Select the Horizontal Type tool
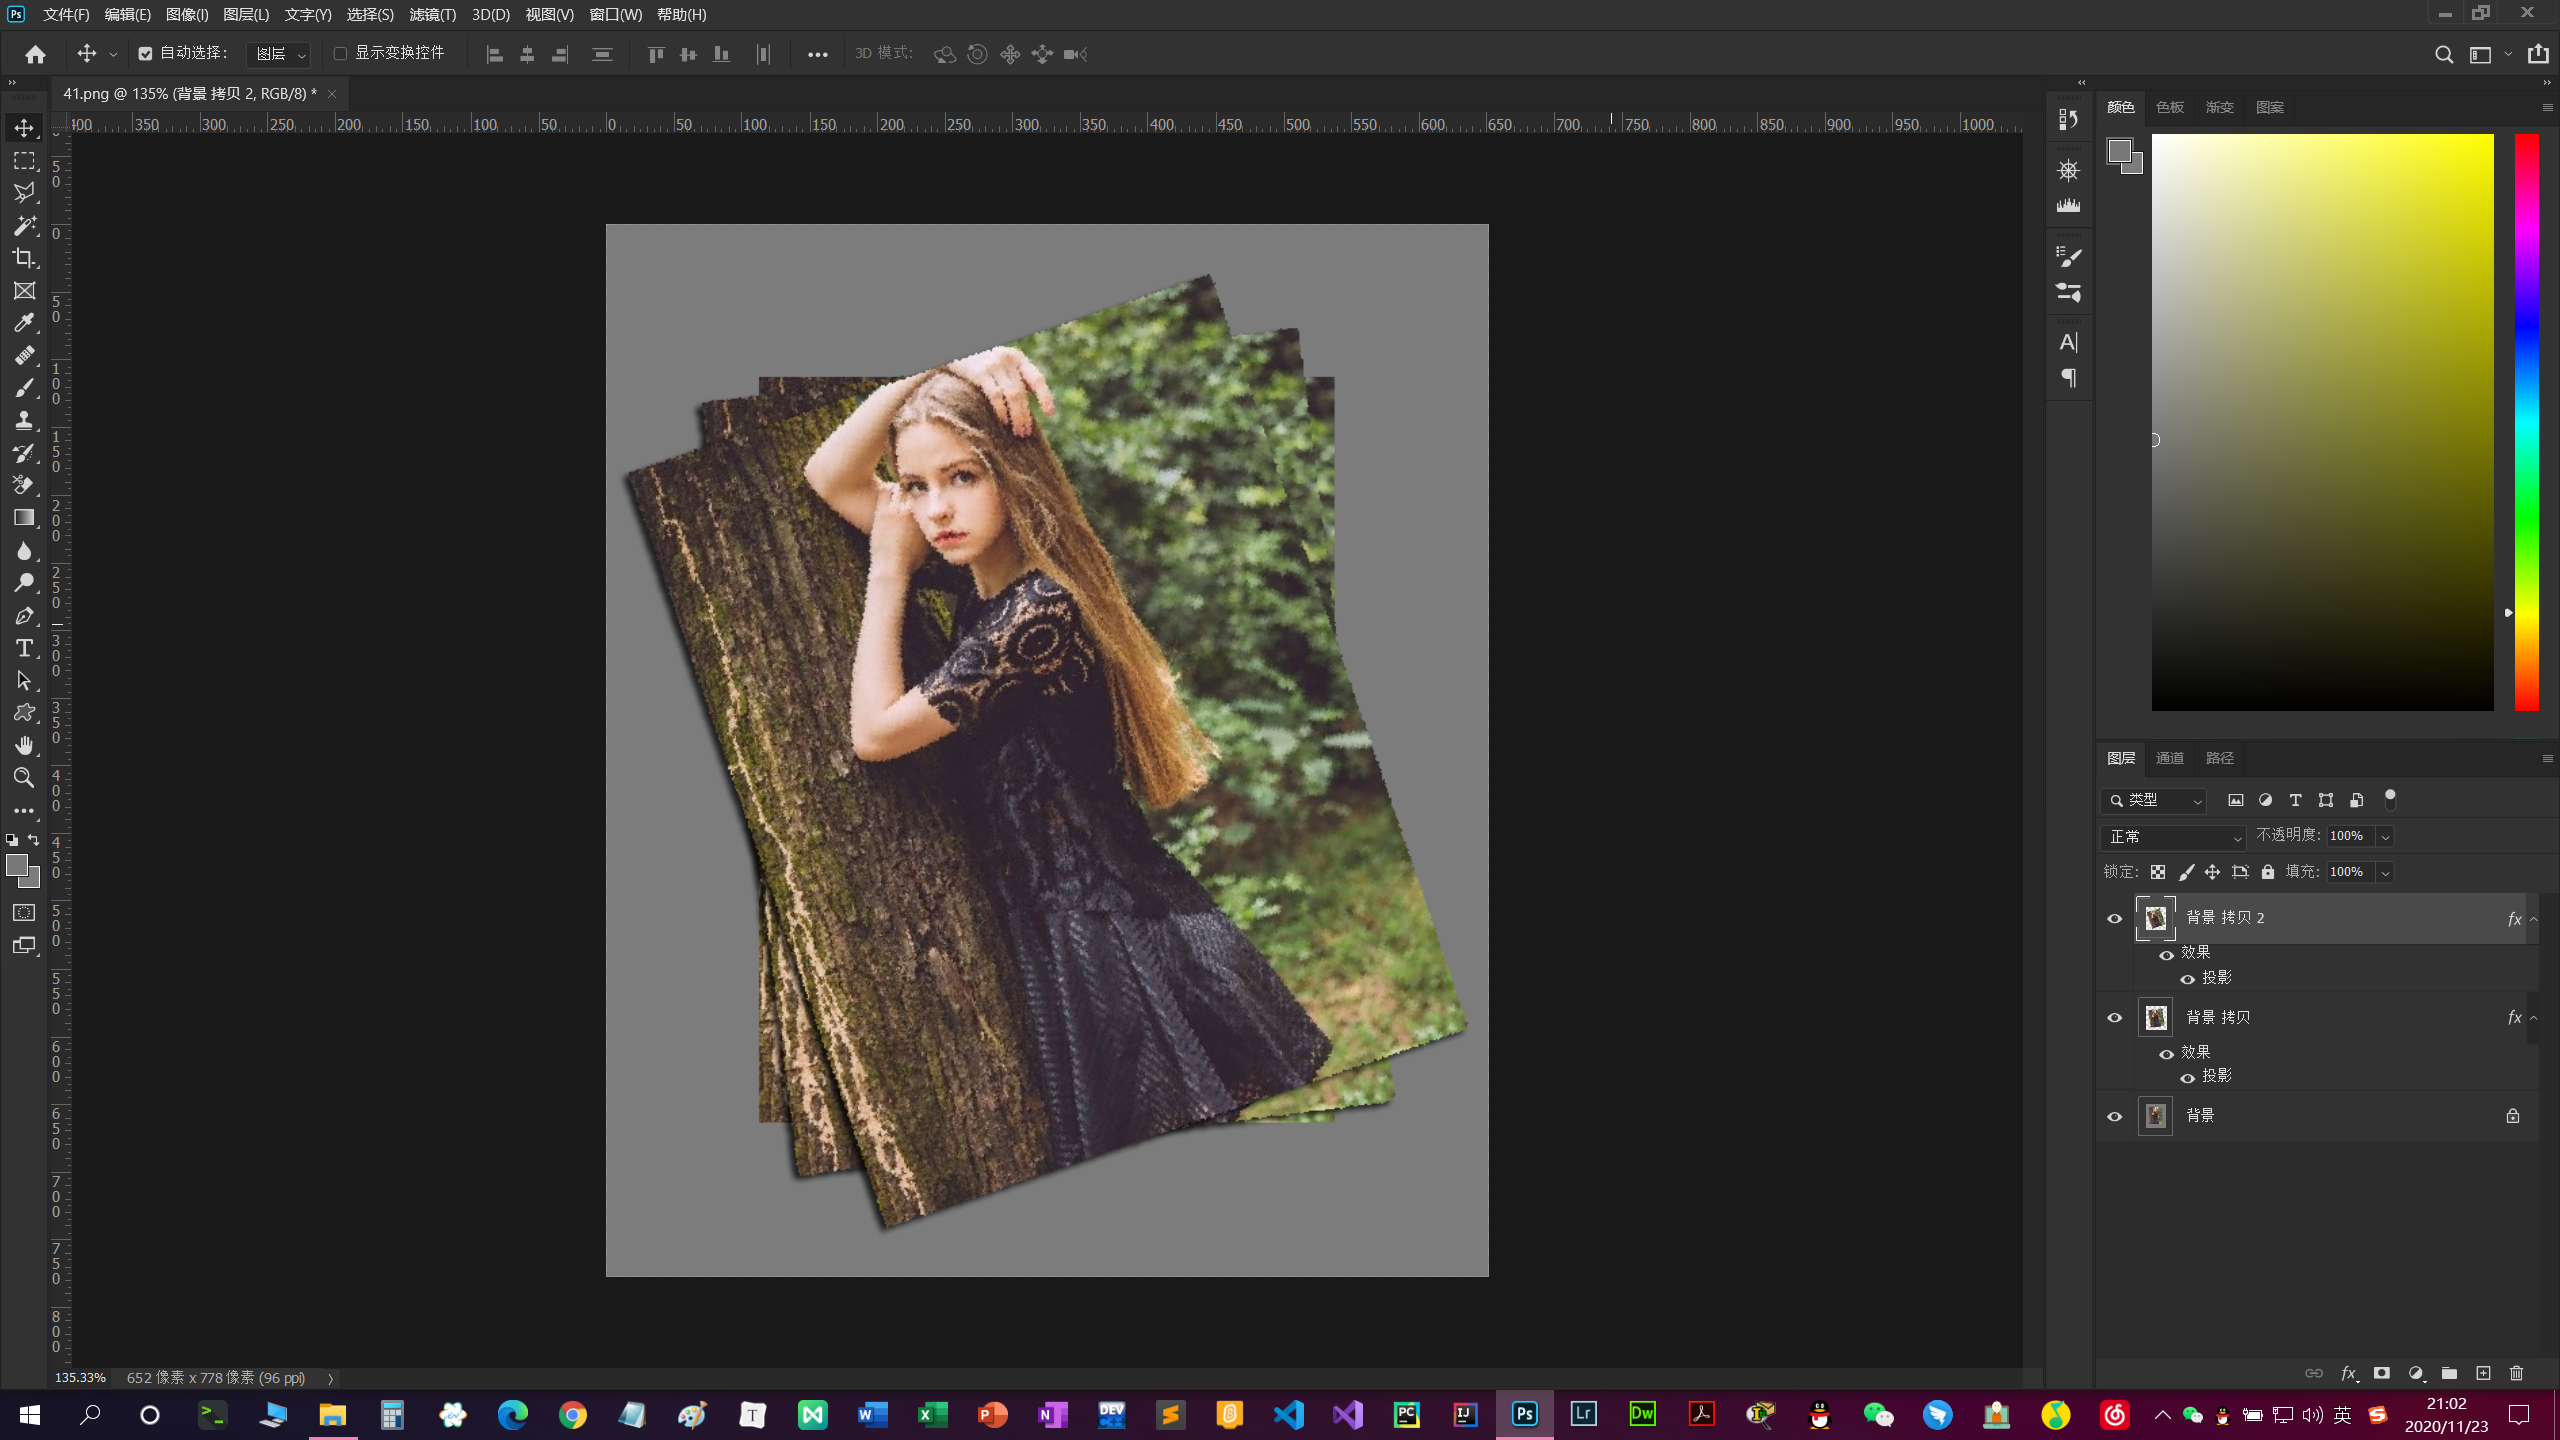The height and width of the screenshot is (1440, 2560). point(24,648)
